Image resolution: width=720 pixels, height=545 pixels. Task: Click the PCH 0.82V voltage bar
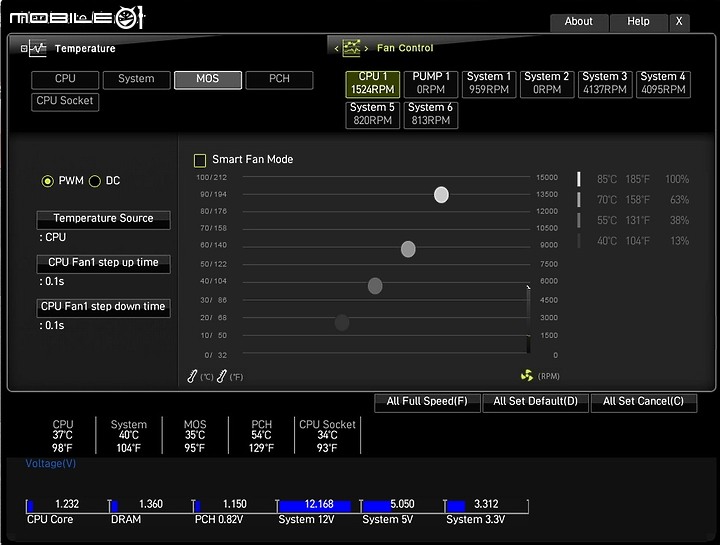point(234,506)
